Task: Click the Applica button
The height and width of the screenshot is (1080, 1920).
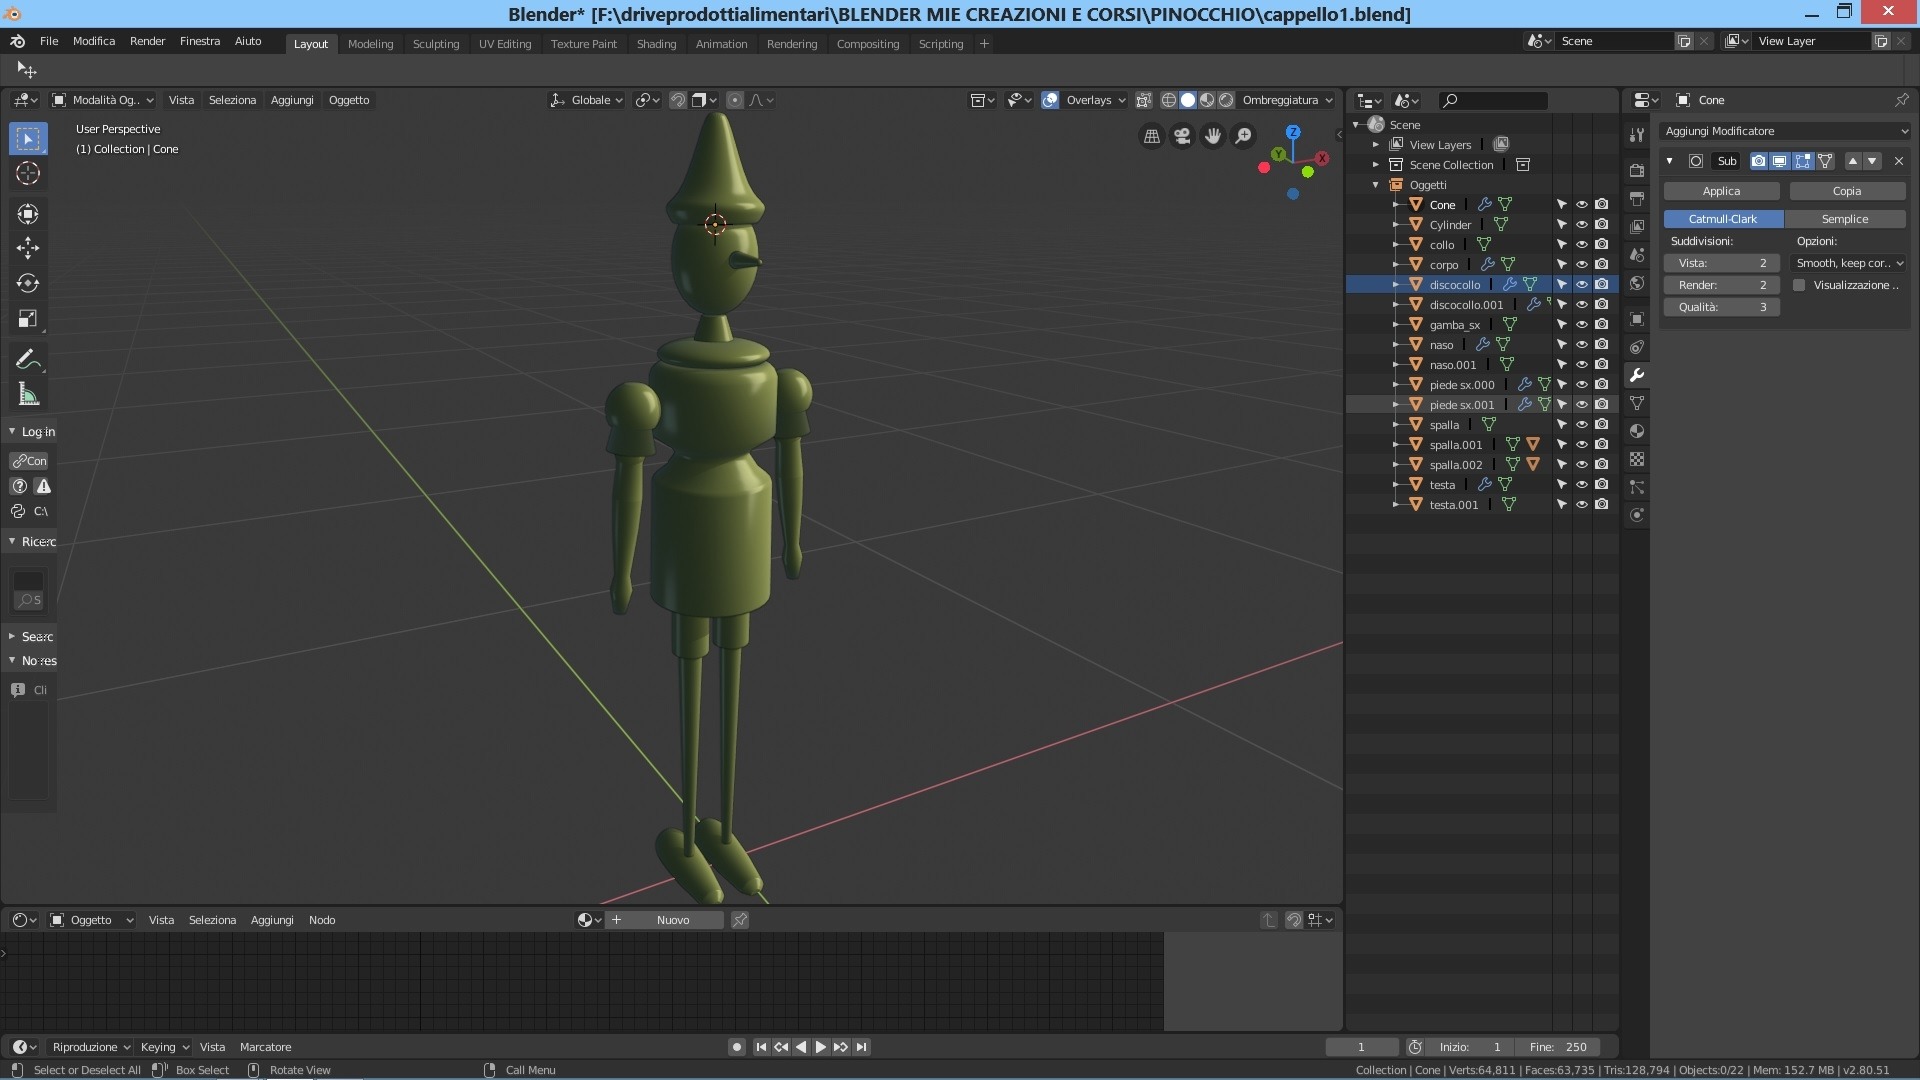Action: (x=1721, y=191)
